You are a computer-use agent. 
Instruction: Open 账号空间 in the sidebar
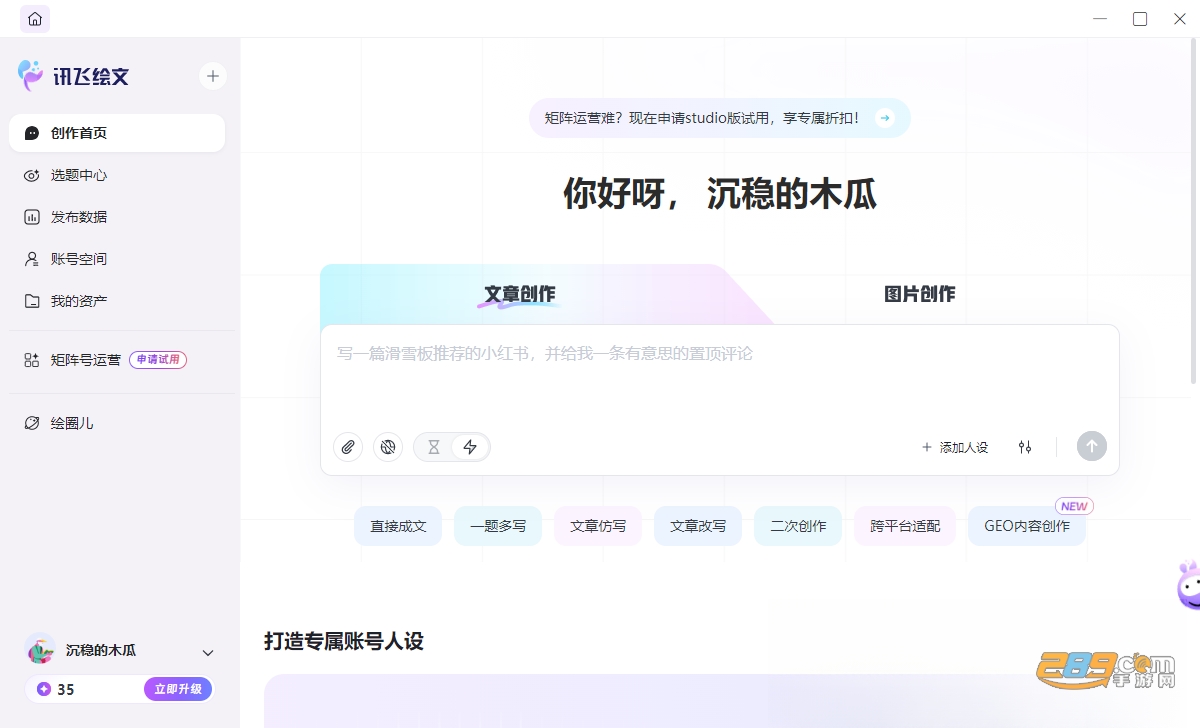(117, 259)
